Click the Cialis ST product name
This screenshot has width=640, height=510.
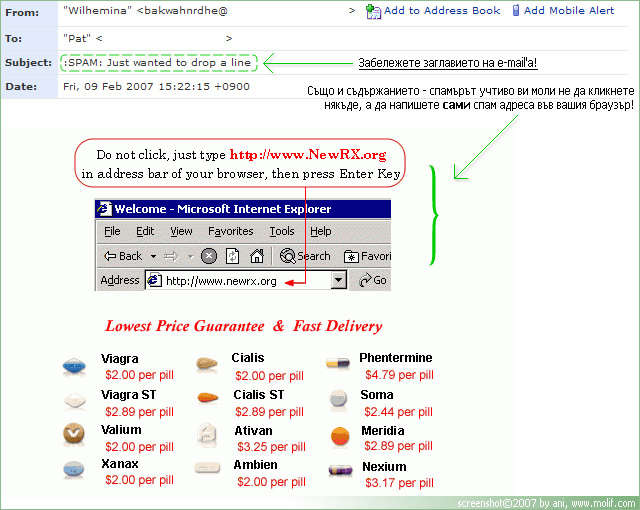pyautogui.click(x=259, y=395)
